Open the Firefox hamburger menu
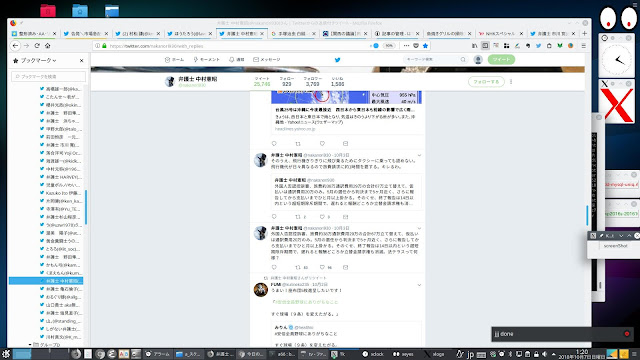This screenshot has width=640, height=360. click(x=584, y=46)
